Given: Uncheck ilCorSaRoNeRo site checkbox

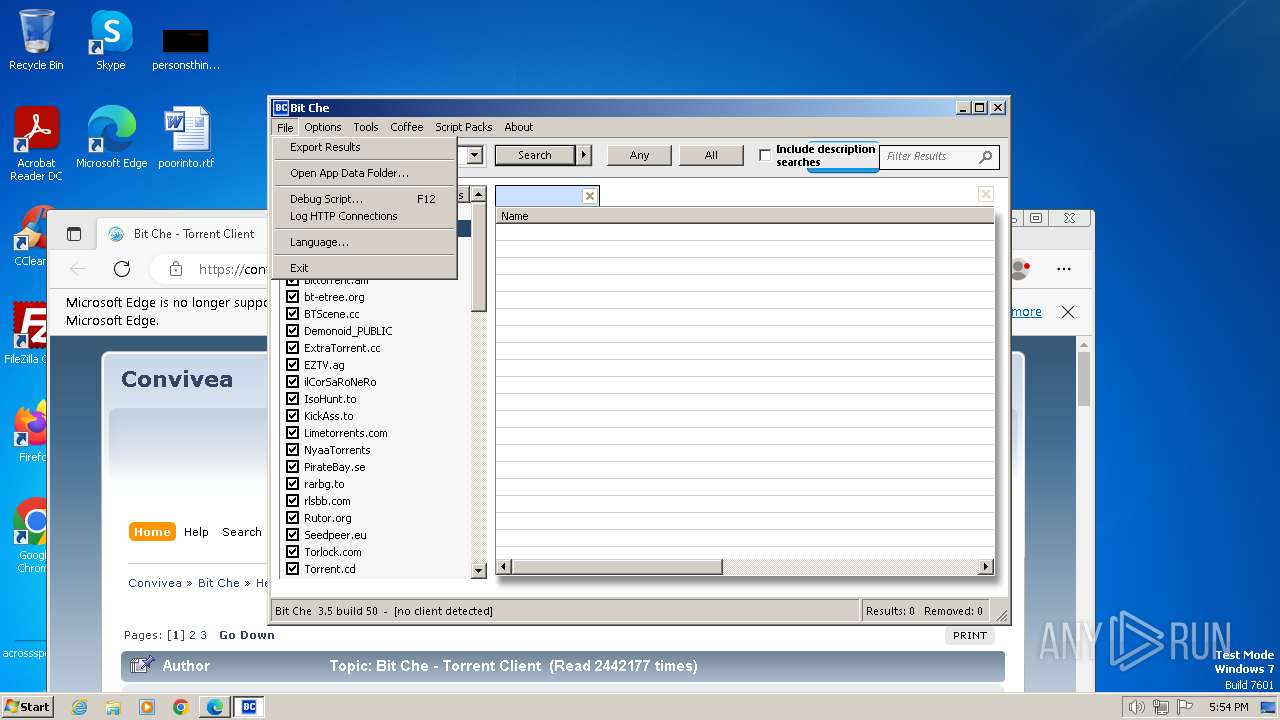Looking at the screenshot, I should 293,382.
